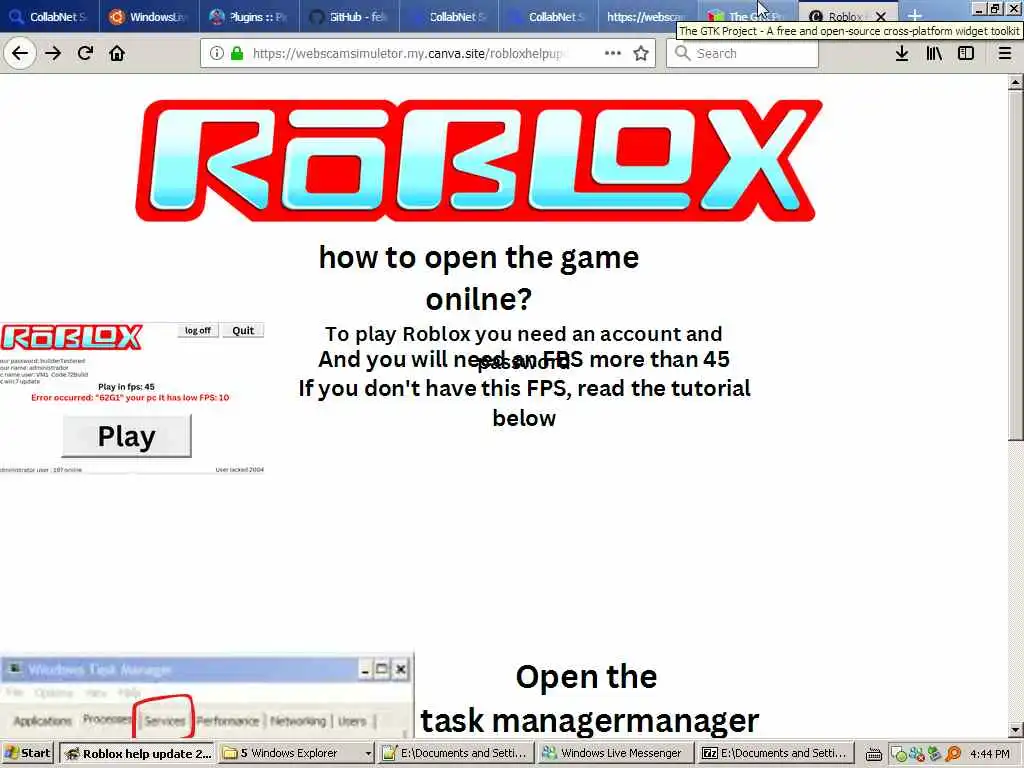Open the 5 Windows Explorer taskbar group
Image resolution: width=1024 pixels, height=768 pixels.
(296, 753)
